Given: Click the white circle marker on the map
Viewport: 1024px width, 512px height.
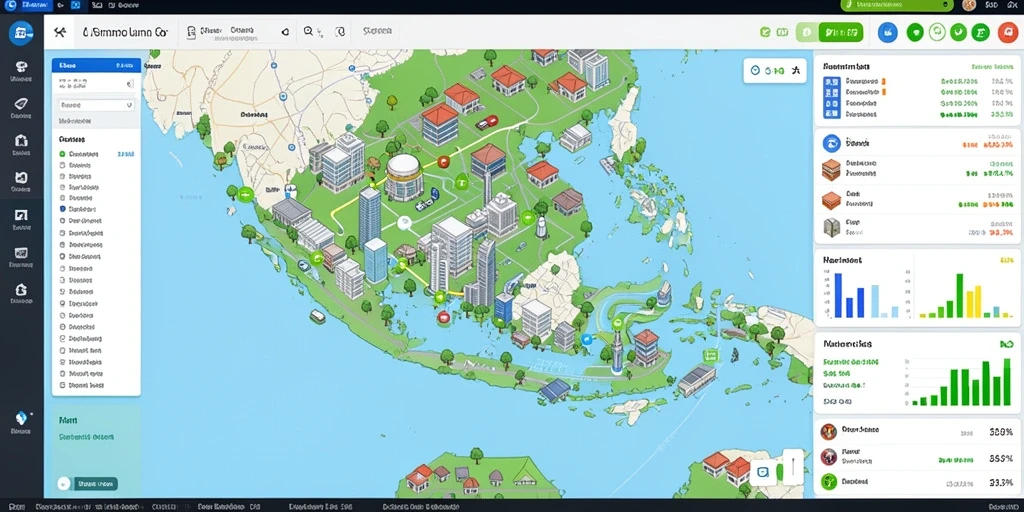Looking at the screenshot, I should click(x=404, y=223).
